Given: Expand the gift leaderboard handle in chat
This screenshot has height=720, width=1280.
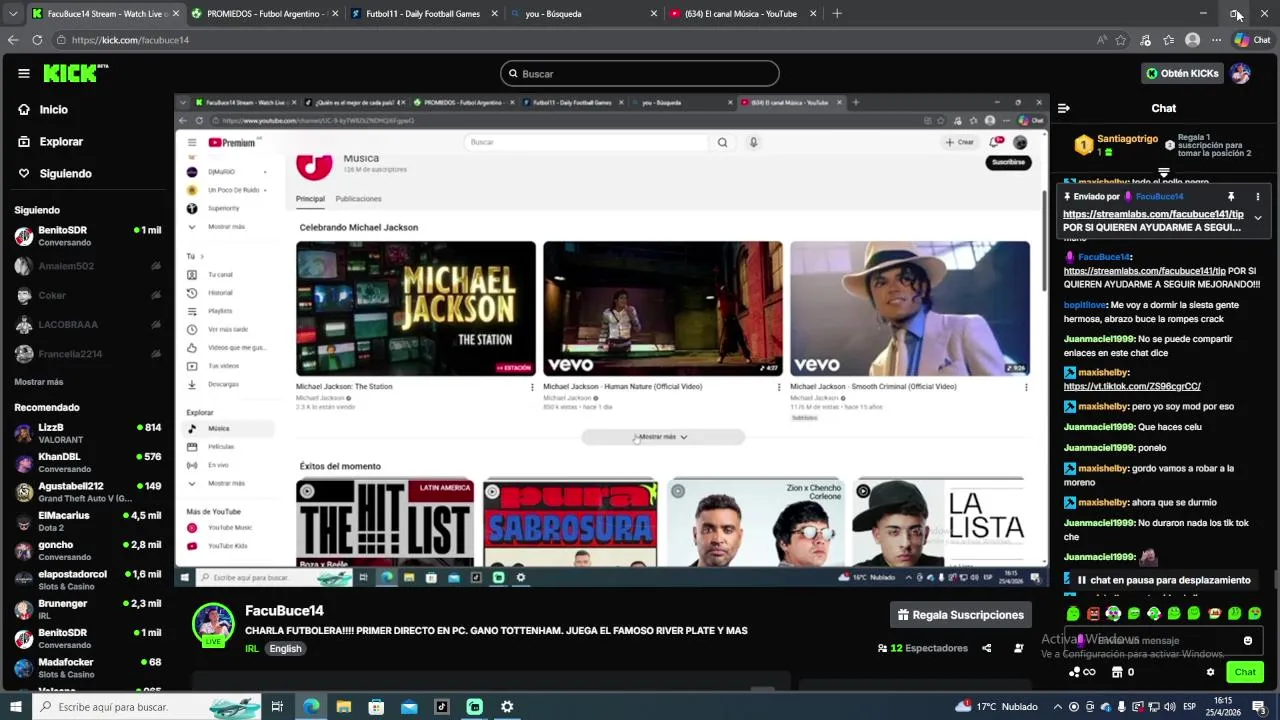Looking at the screenshot, I should 1163,172.
